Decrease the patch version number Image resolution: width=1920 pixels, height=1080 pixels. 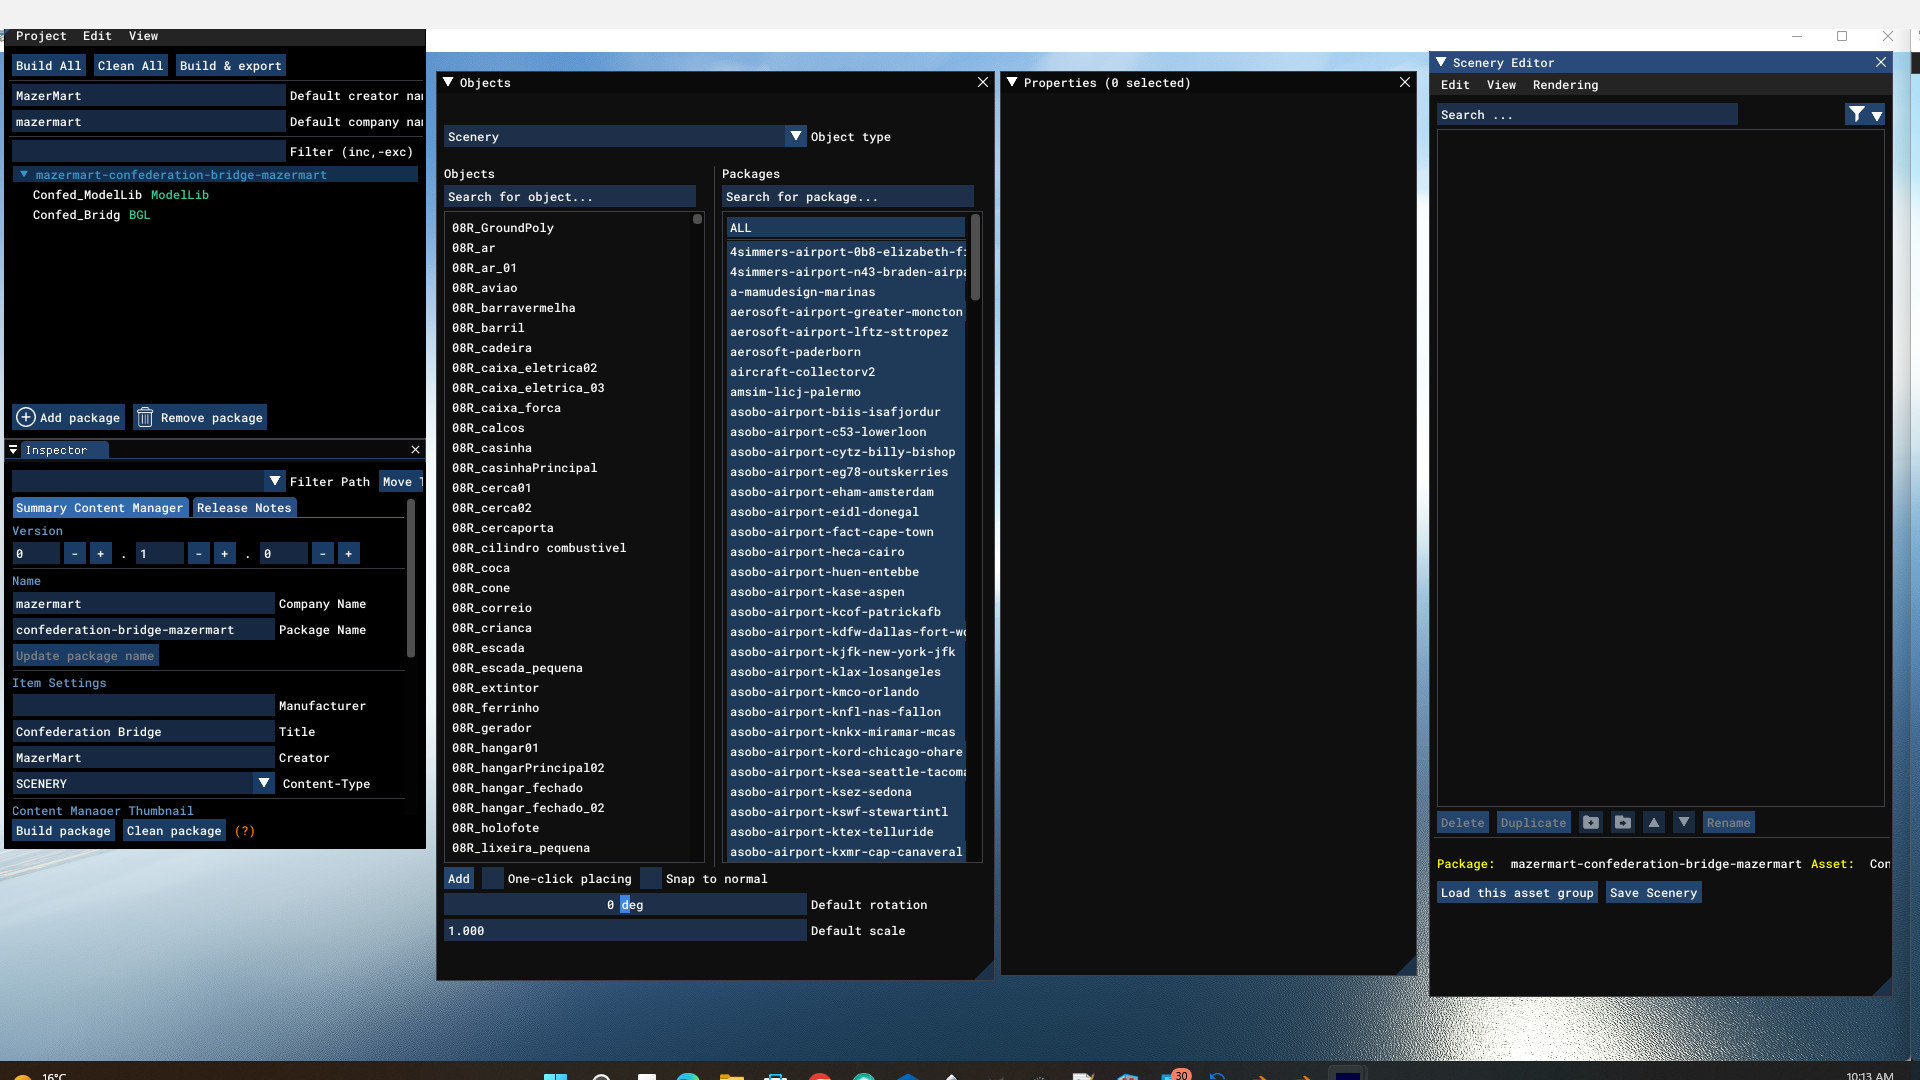click(322, 554)
